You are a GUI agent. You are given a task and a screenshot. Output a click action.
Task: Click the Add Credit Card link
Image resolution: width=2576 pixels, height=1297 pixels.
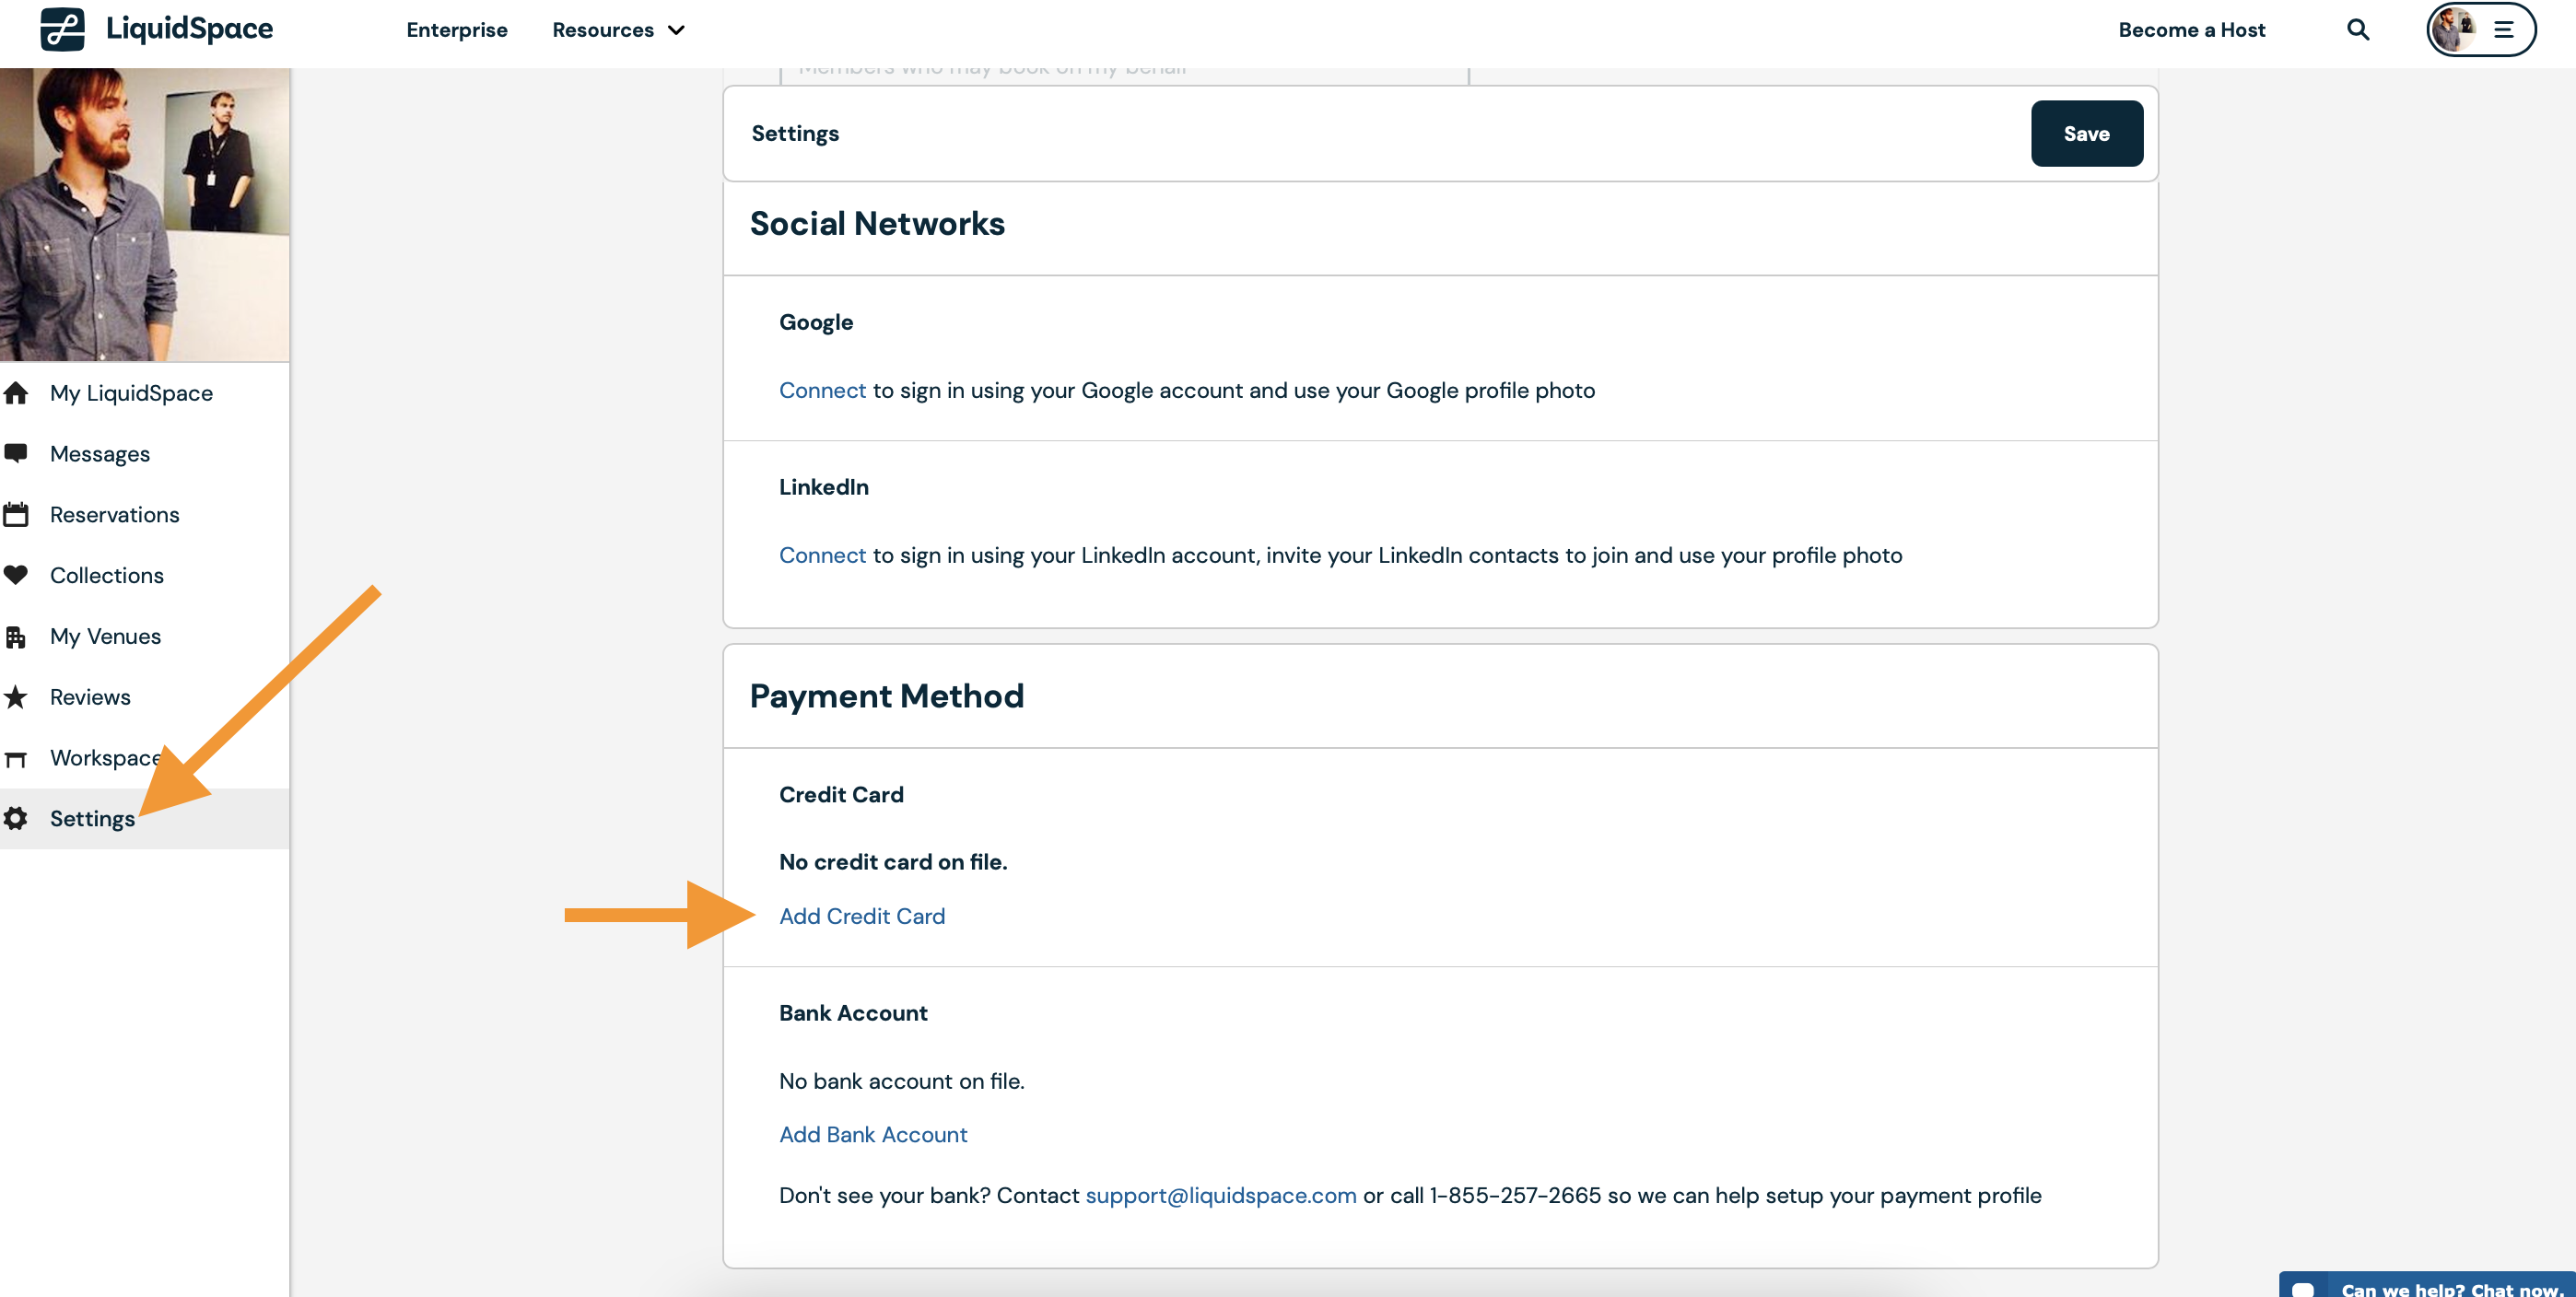click(x=861, y=916)
